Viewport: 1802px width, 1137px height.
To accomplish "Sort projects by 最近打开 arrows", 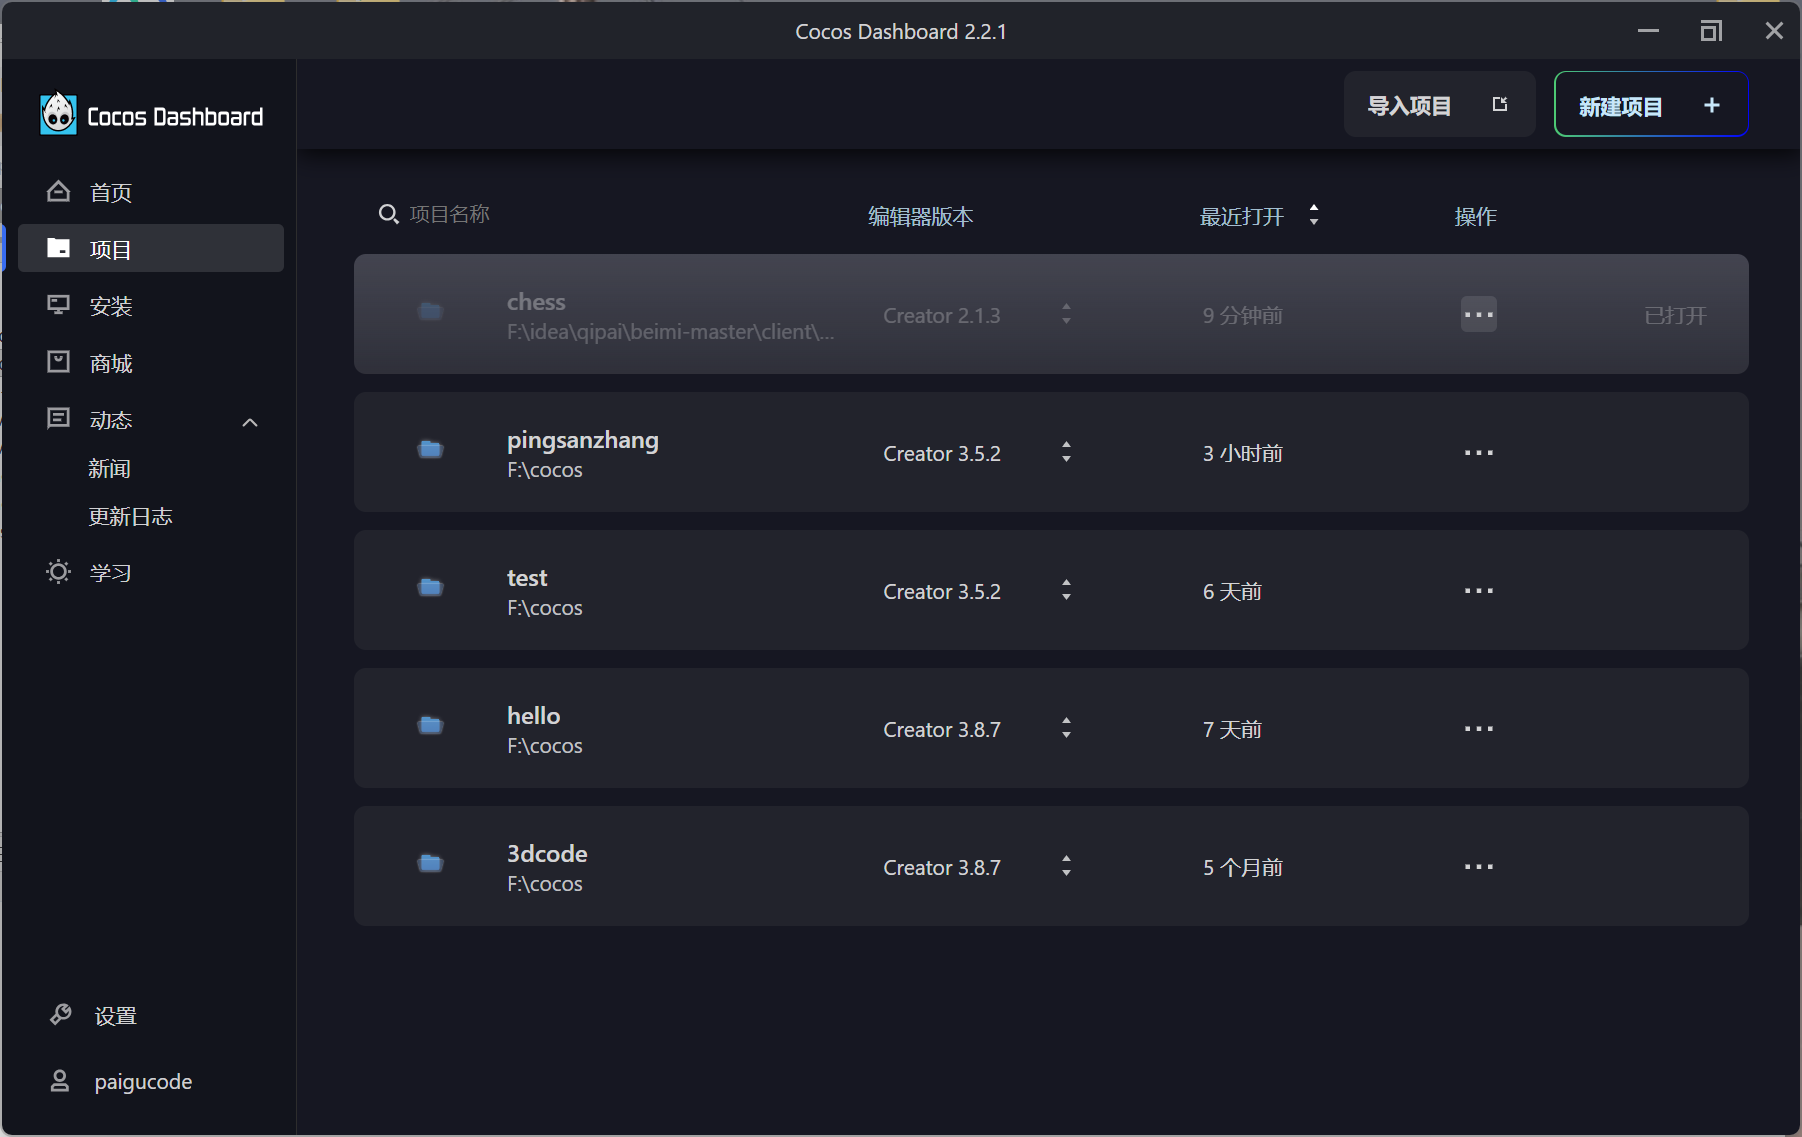I will click(x=1314, y=215).
